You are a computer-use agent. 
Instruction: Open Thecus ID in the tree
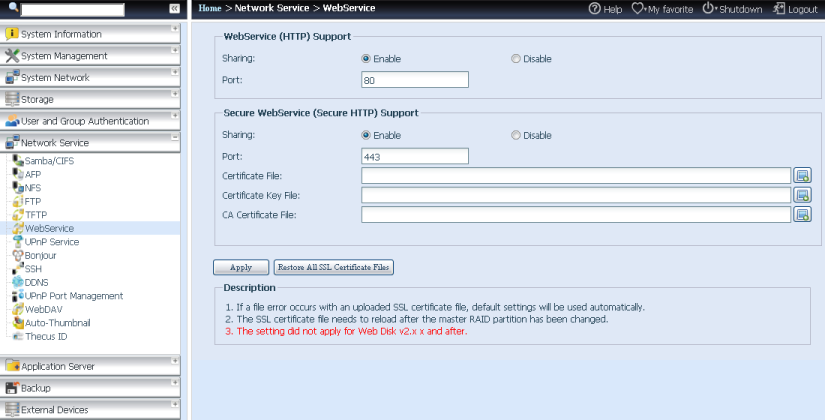tap(46, 336)
